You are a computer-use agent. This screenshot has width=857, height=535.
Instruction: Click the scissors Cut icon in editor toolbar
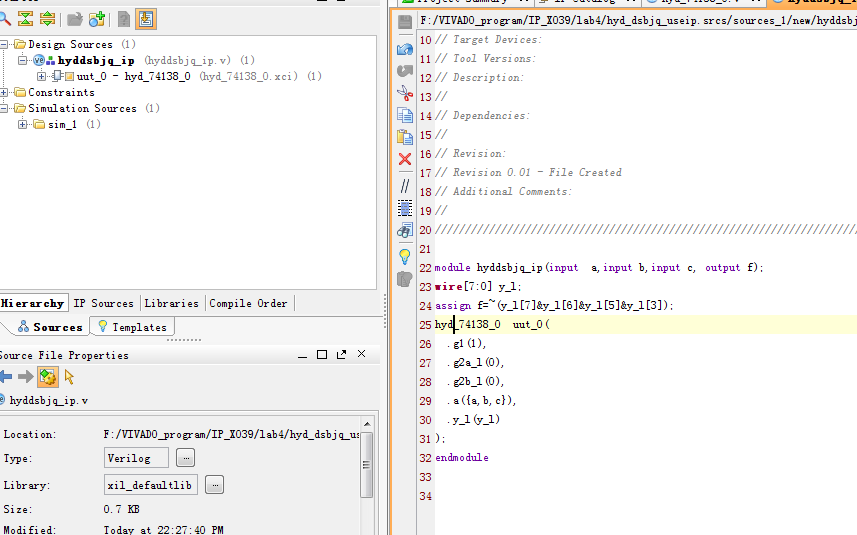coord(405,93)
